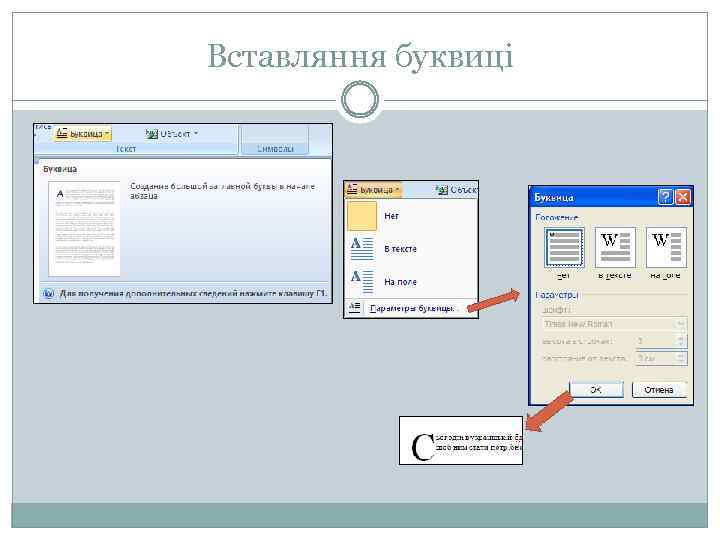Choose Нет position in the Буквица dialog
720x540 pixels.
[564, 248]
